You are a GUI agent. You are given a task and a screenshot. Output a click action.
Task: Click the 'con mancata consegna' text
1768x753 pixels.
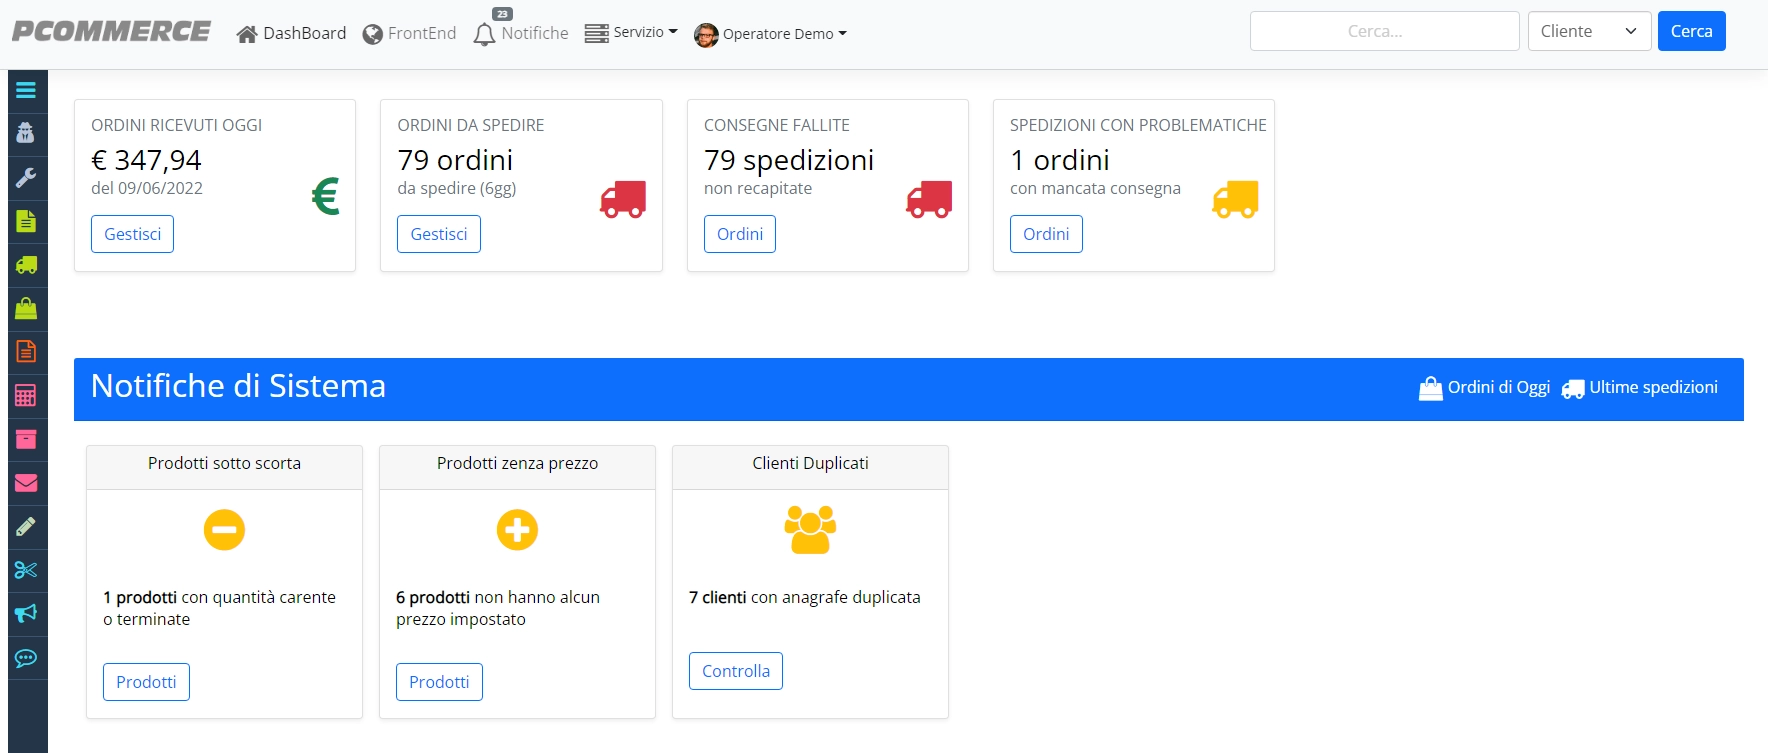[1095, 188]
